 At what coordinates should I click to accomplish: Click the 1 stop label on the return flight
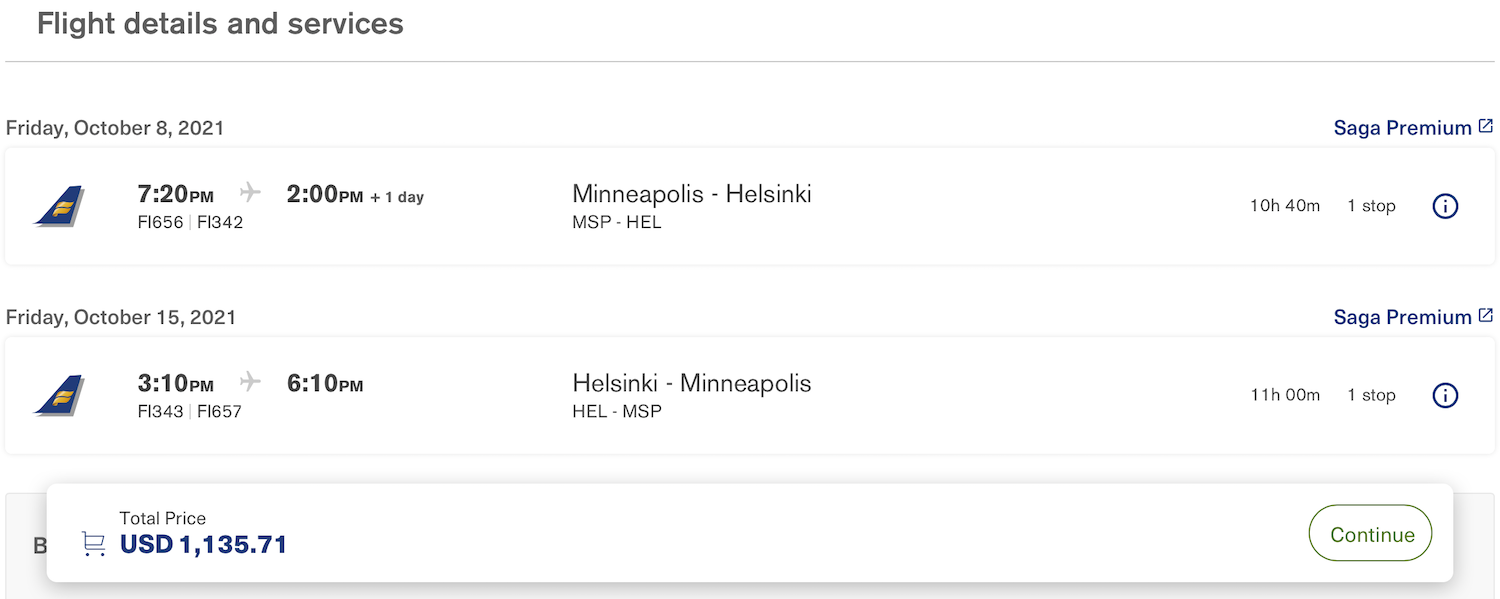click(1371, 394)
